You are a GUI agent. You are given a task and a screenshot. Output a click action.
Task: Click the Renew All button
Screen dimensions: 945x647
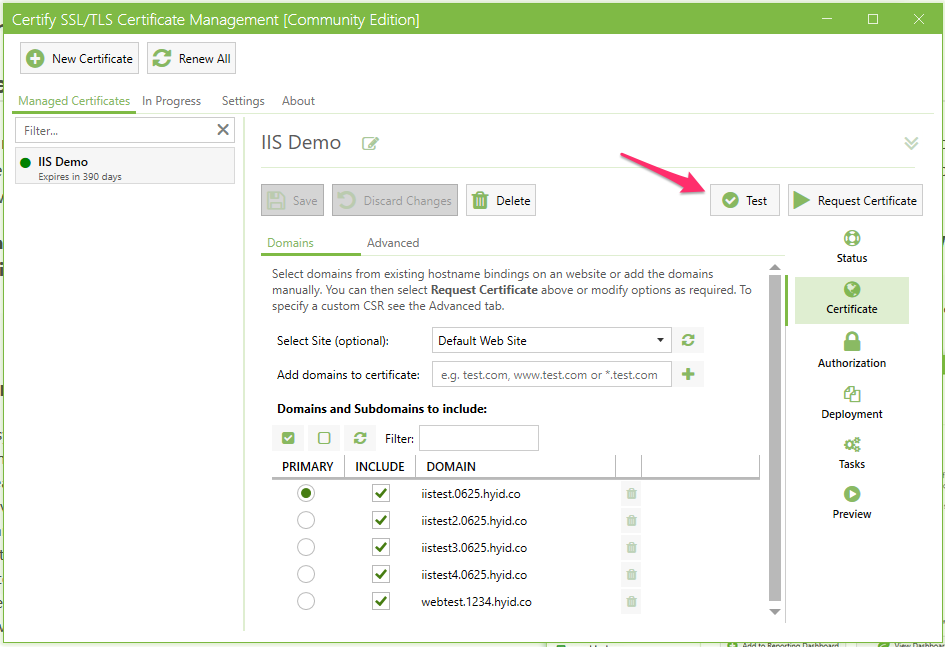pyautogui.click(x=191, y=58)
